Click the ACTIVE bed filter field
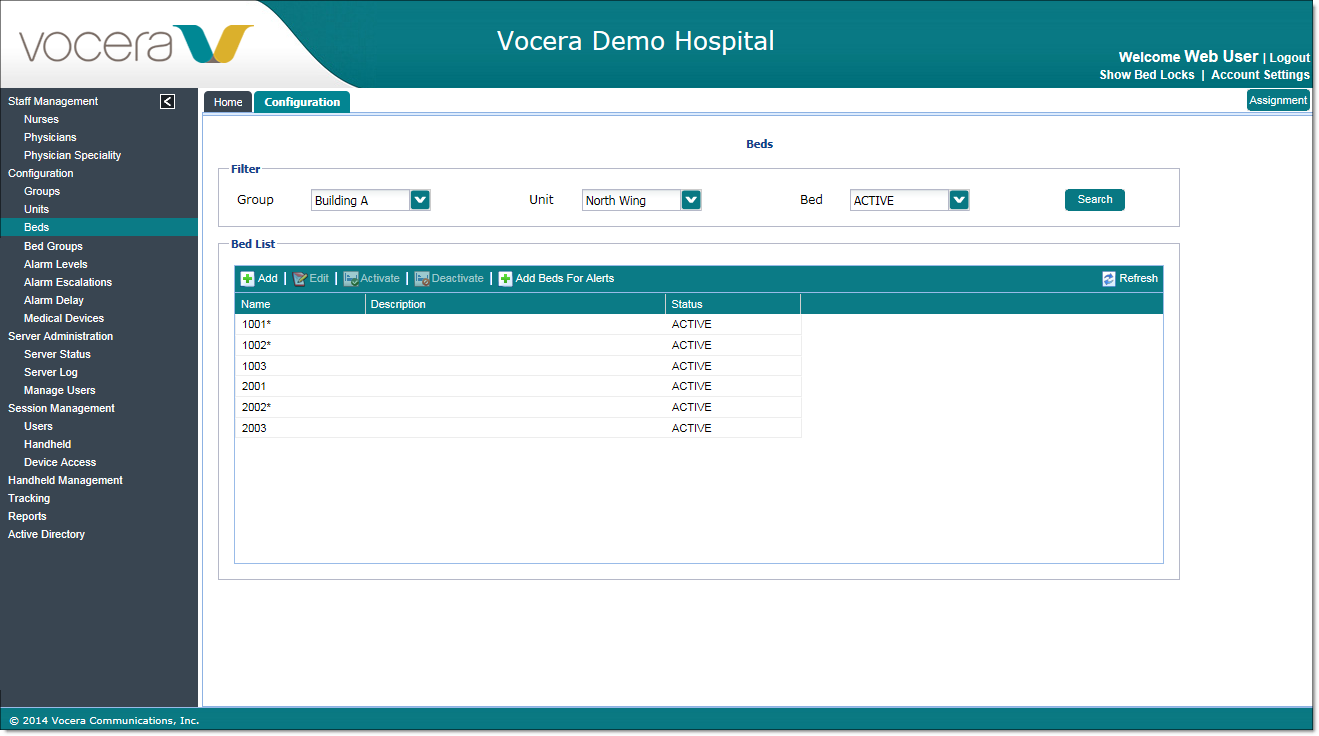 pos(900,200)
